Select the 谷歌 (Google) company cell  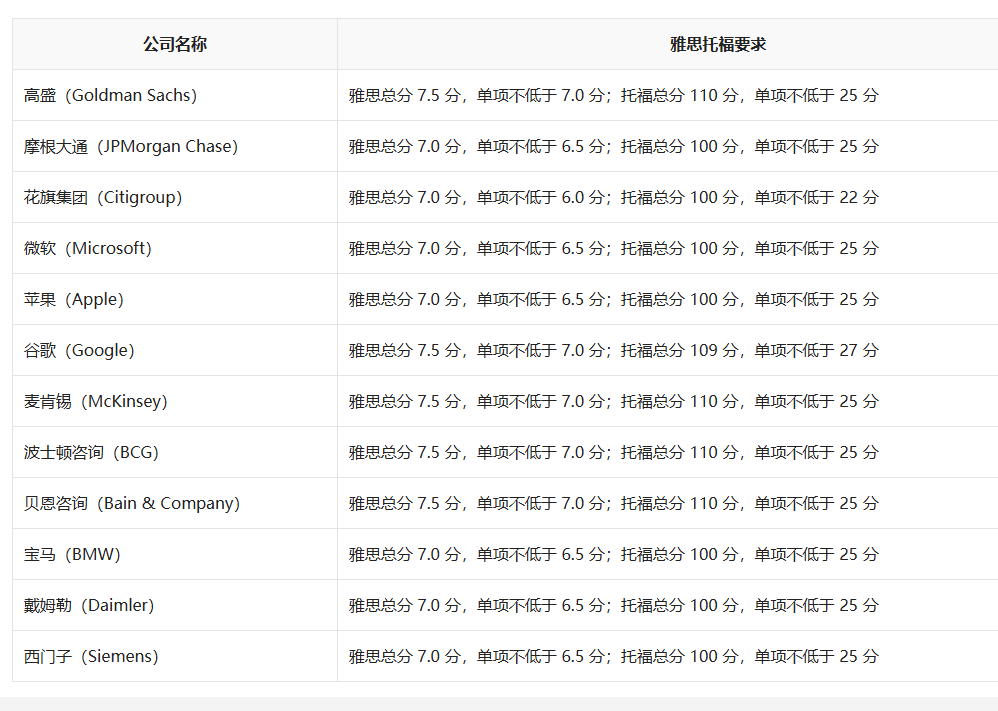click(79, 351)
